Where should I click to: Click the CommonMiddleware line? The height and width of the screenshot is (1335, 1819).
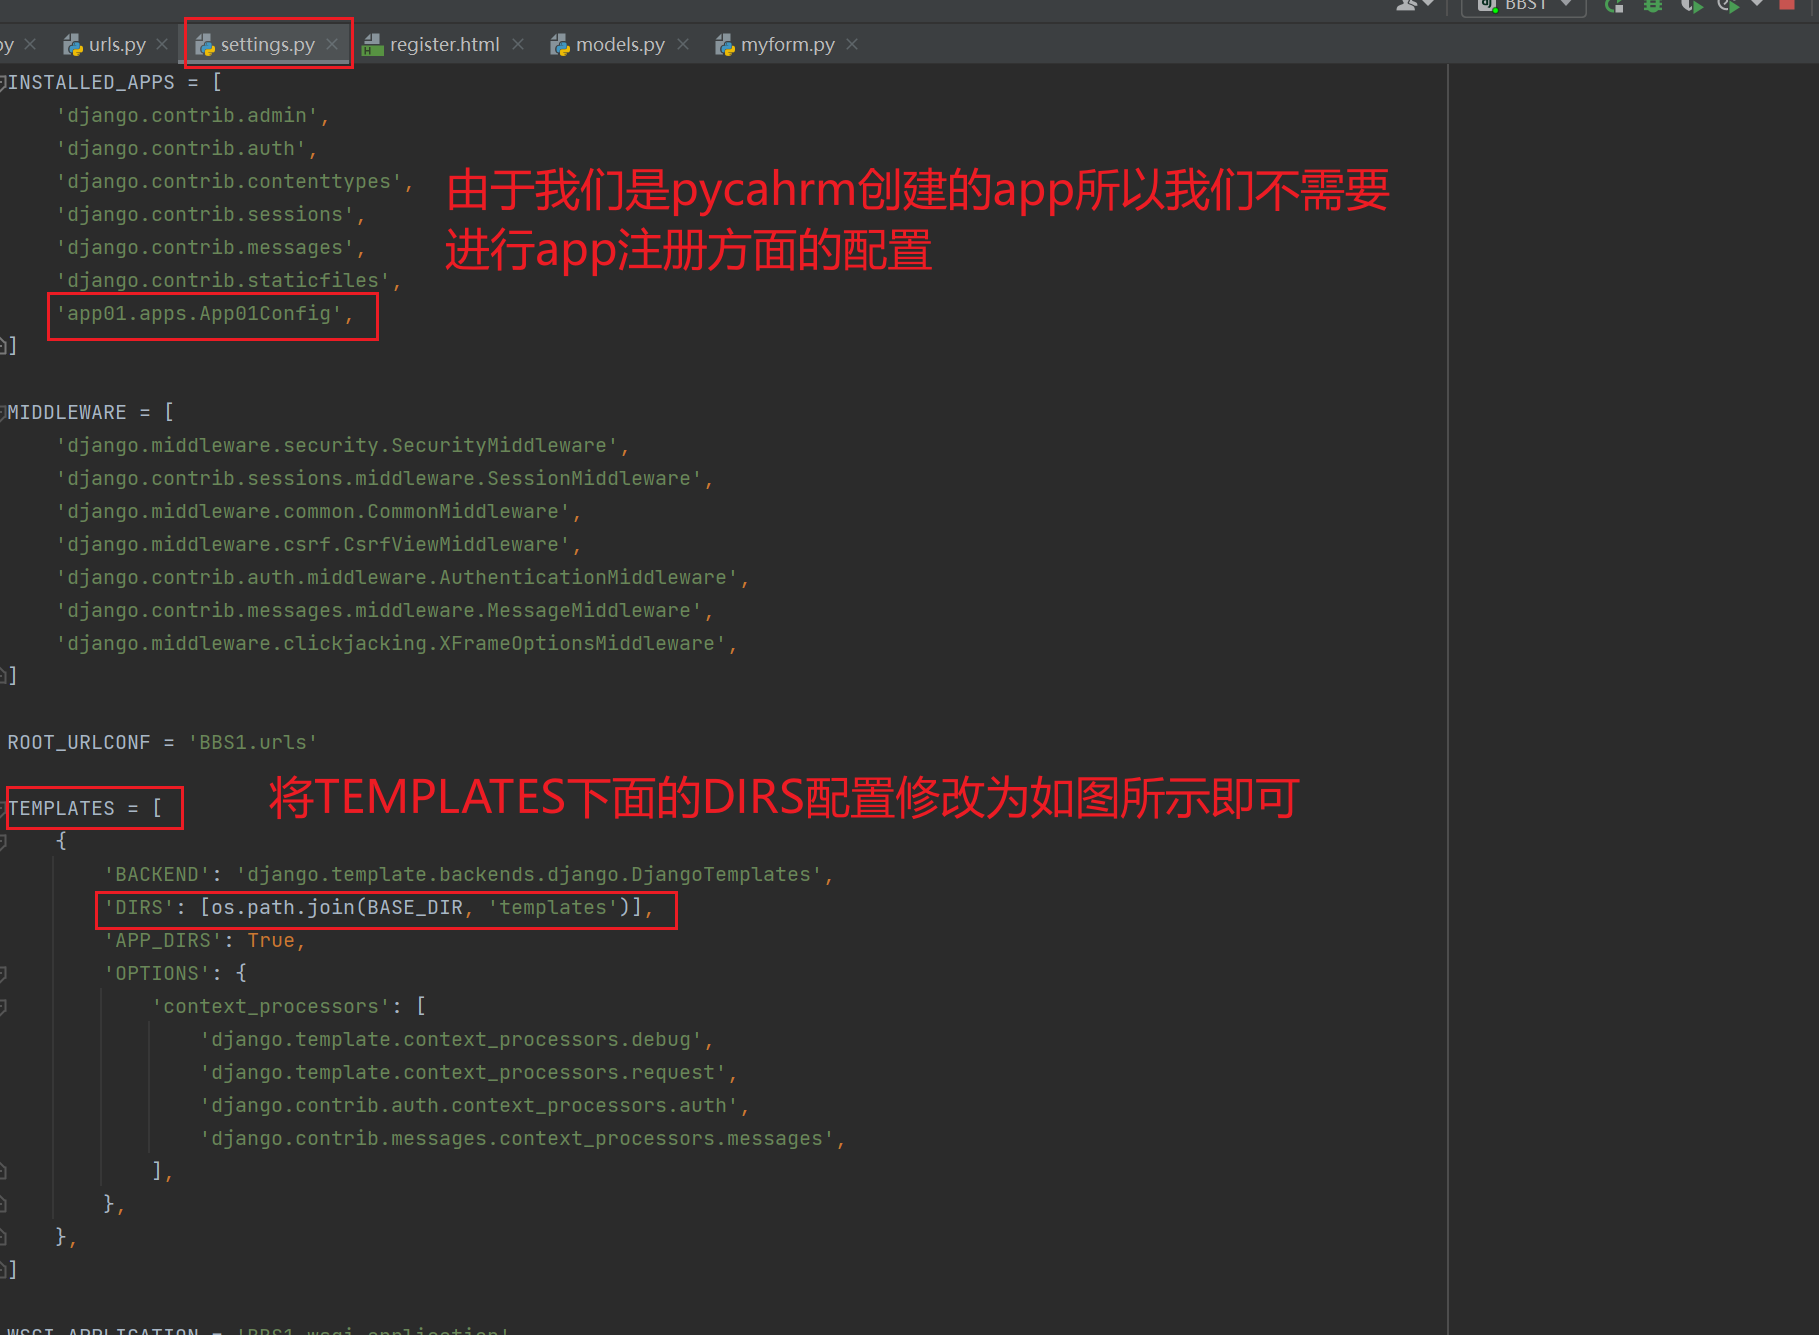(x=318, y=511)
